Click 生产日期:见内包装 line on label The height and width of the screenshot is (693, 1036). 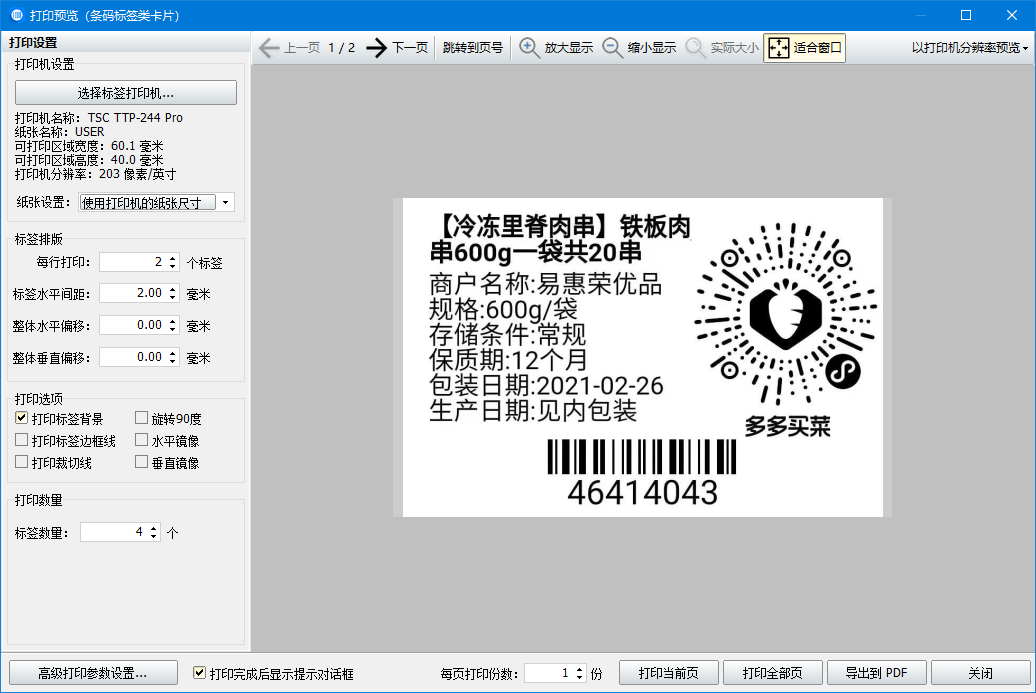(x=533, y=411)
